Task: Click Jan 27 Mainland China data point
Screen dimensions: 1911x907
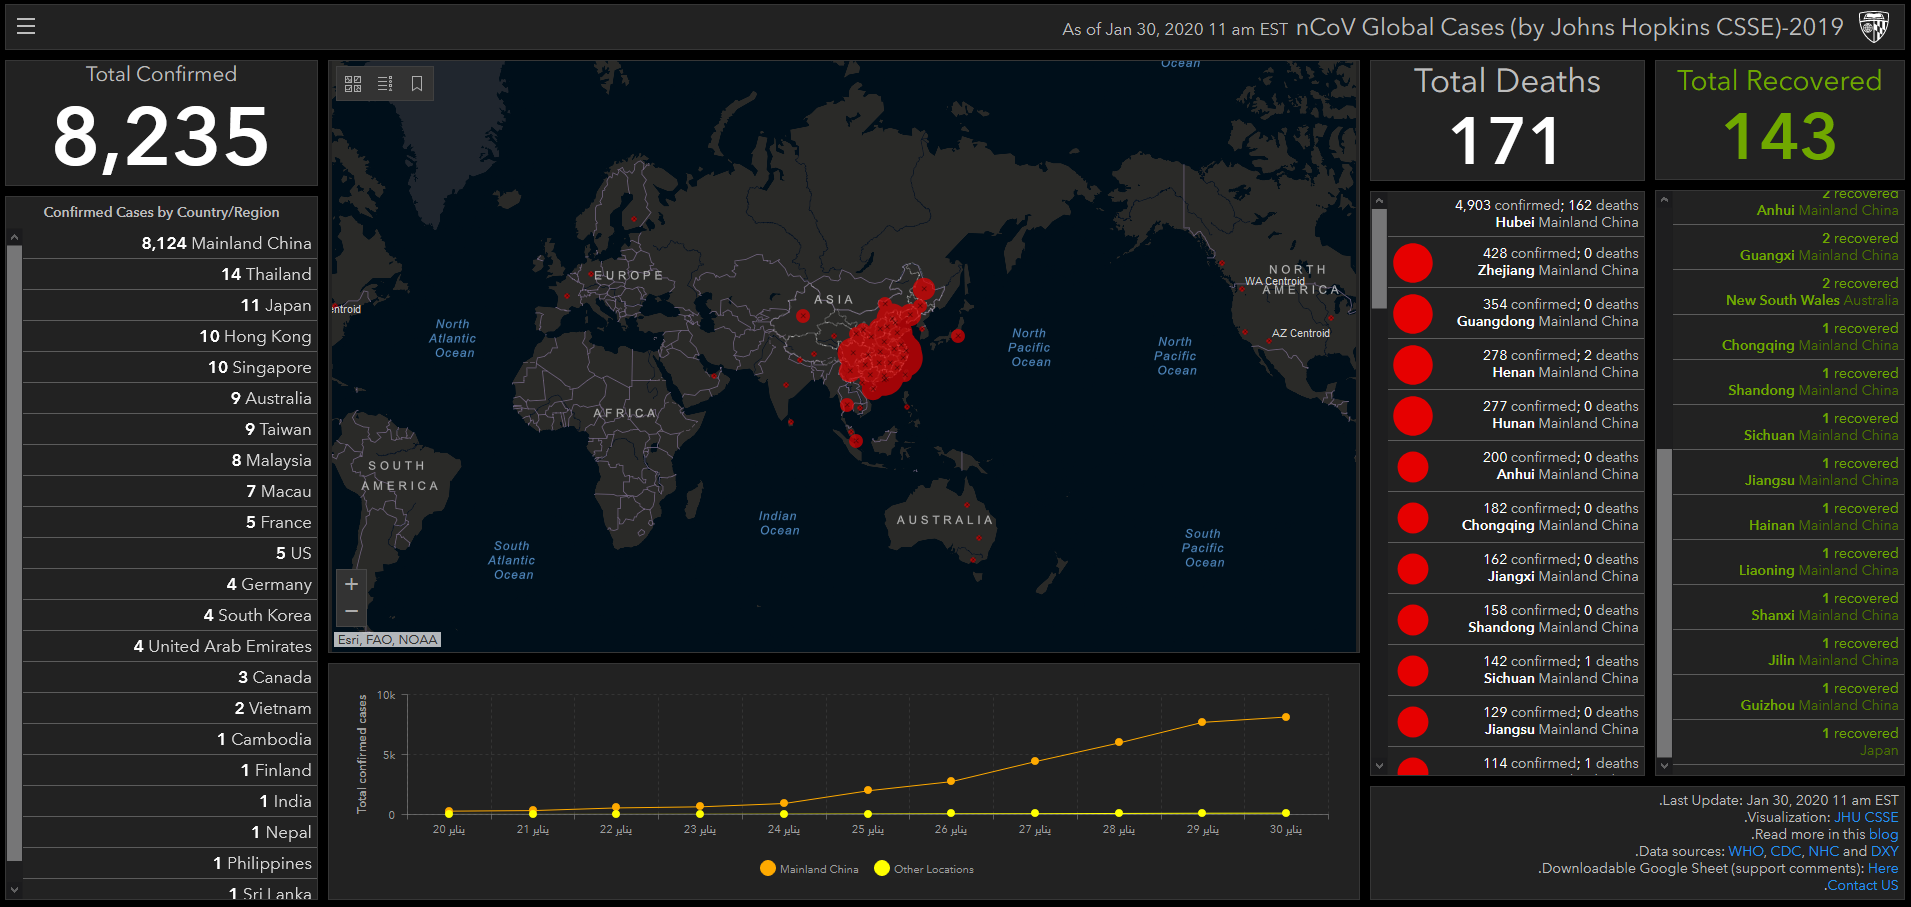Action: [x=1035, y=761]
